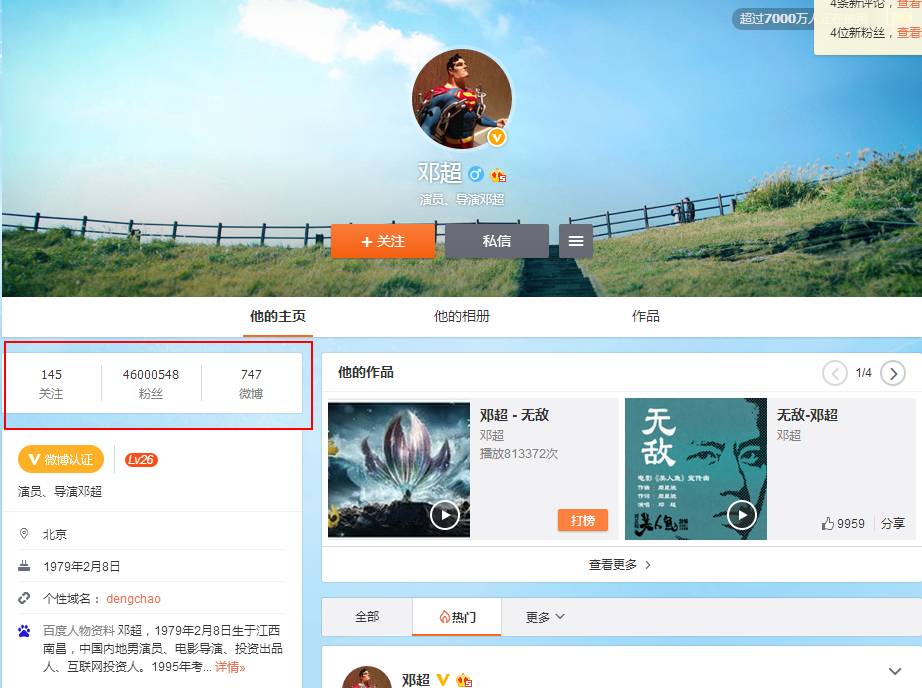Image resolution: width=922 pixels, height=688 pixels.
Task: Follow the user with +关注 button
Action: tap(383, 241)
